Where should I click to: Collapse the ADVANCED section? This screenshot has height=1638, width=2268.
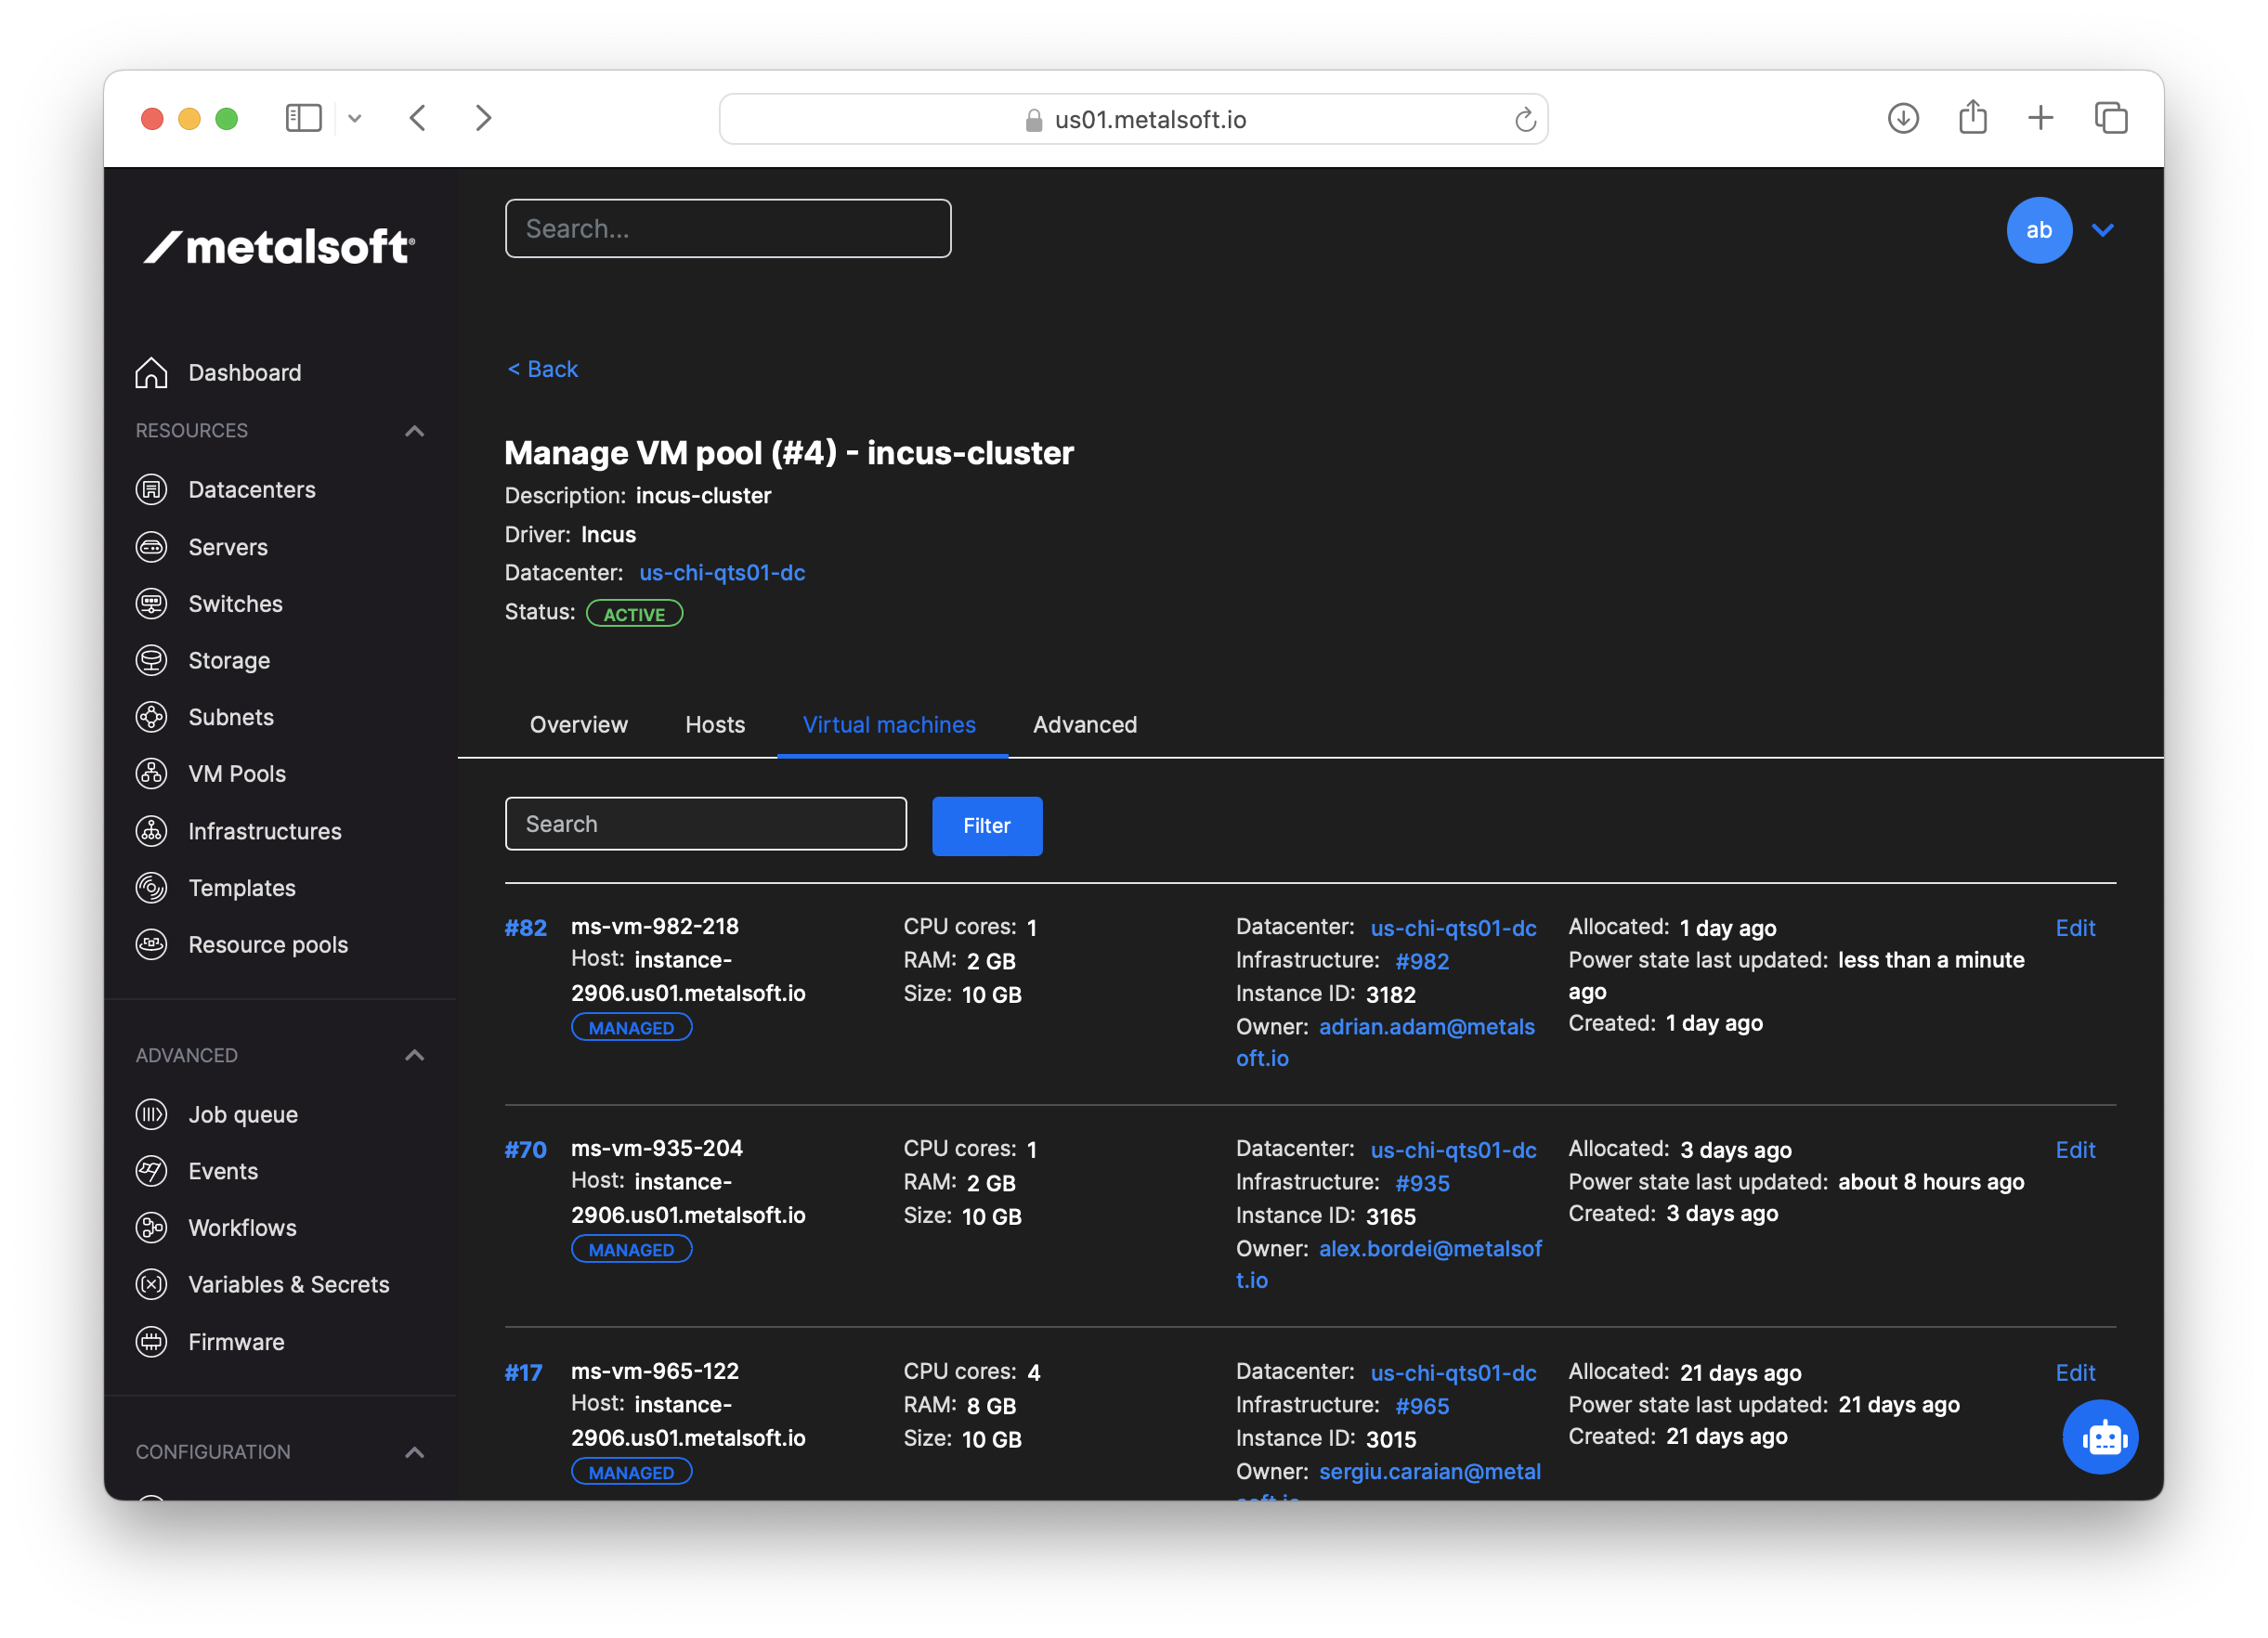tap(414, 1055)
